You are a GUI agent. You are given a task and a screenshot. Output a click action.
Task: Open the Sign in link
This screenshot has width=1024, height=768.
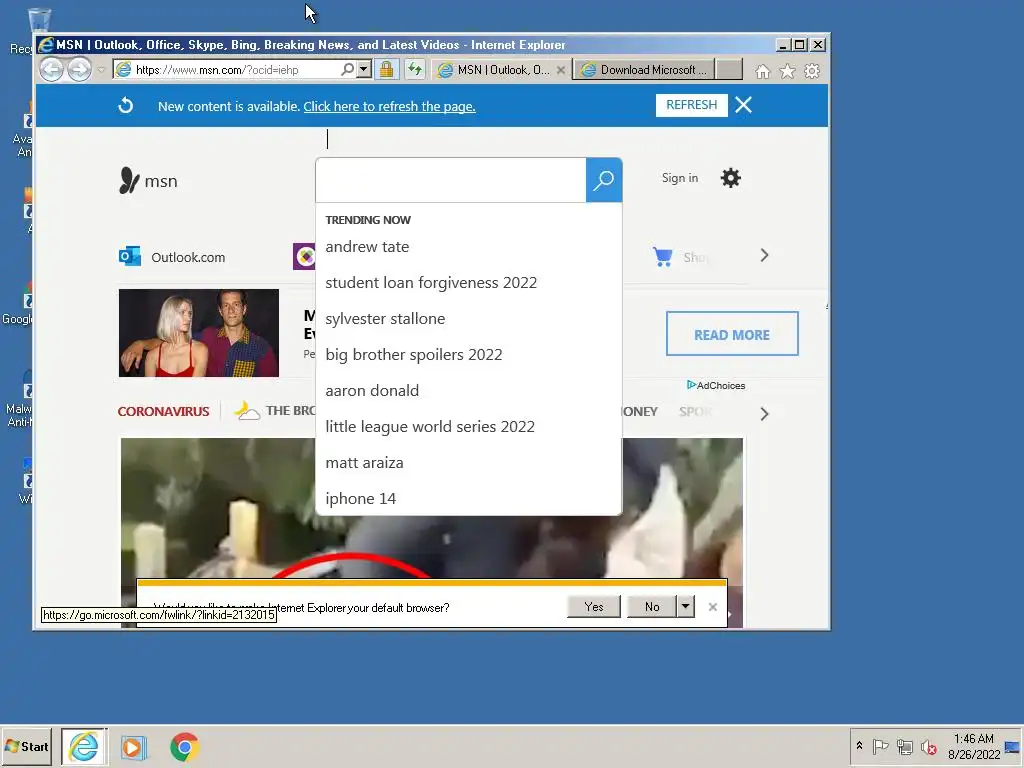[x=680, y=178]
